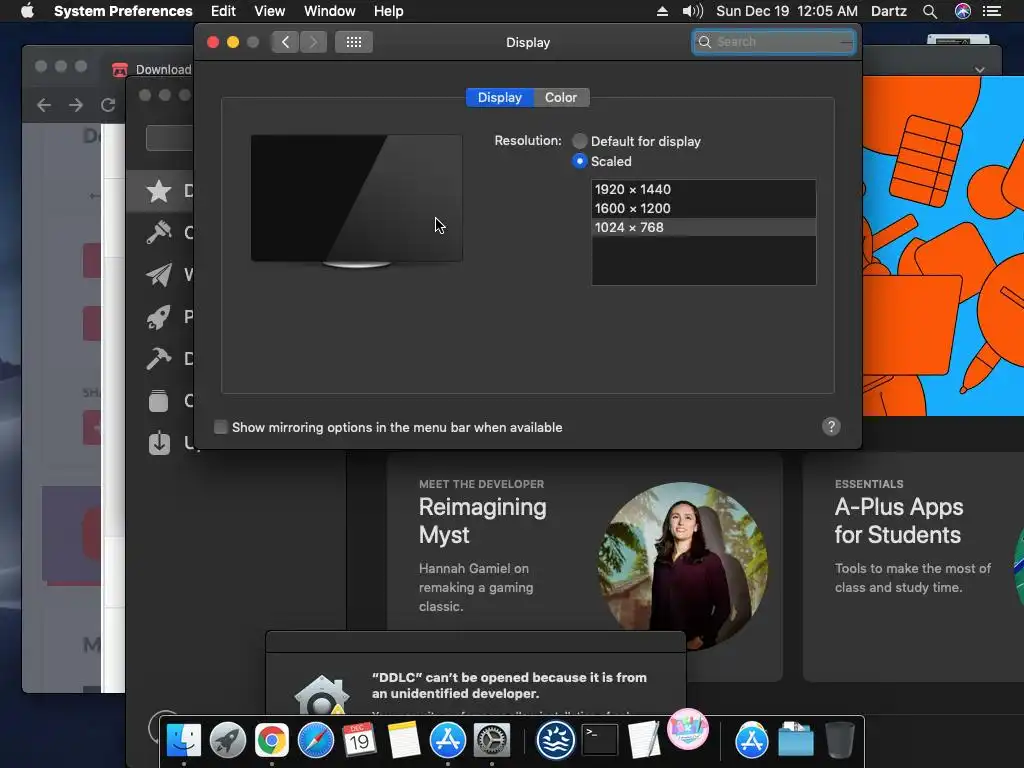Open Discover star icon in App Store sidebar
This screenshot has width=1024, height=768.
[x=159, y=191]
